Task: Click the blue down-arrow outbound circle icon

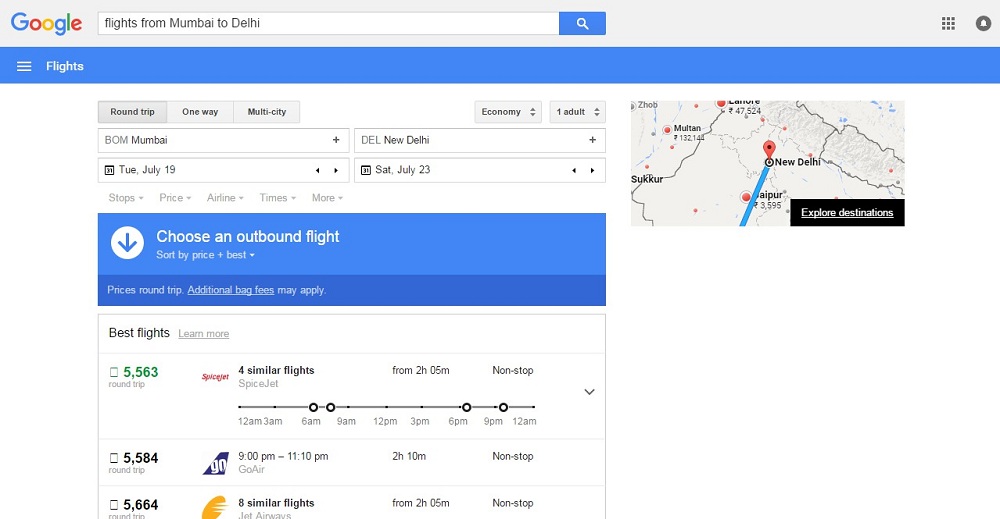Action: point(128,243)
